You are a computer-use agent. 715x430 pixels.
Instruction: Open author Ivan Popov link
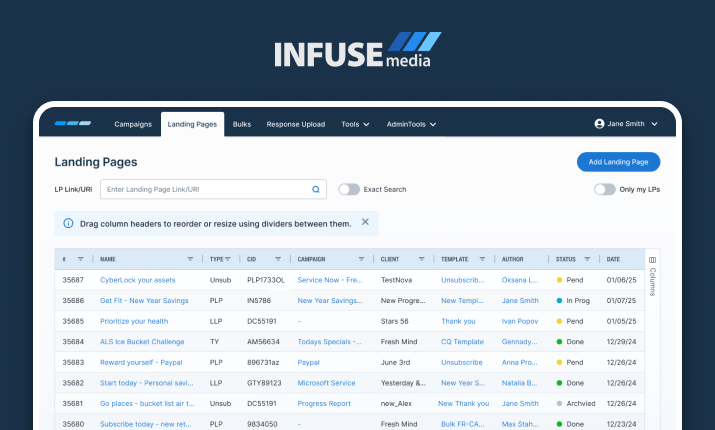[x=520, y=321]
